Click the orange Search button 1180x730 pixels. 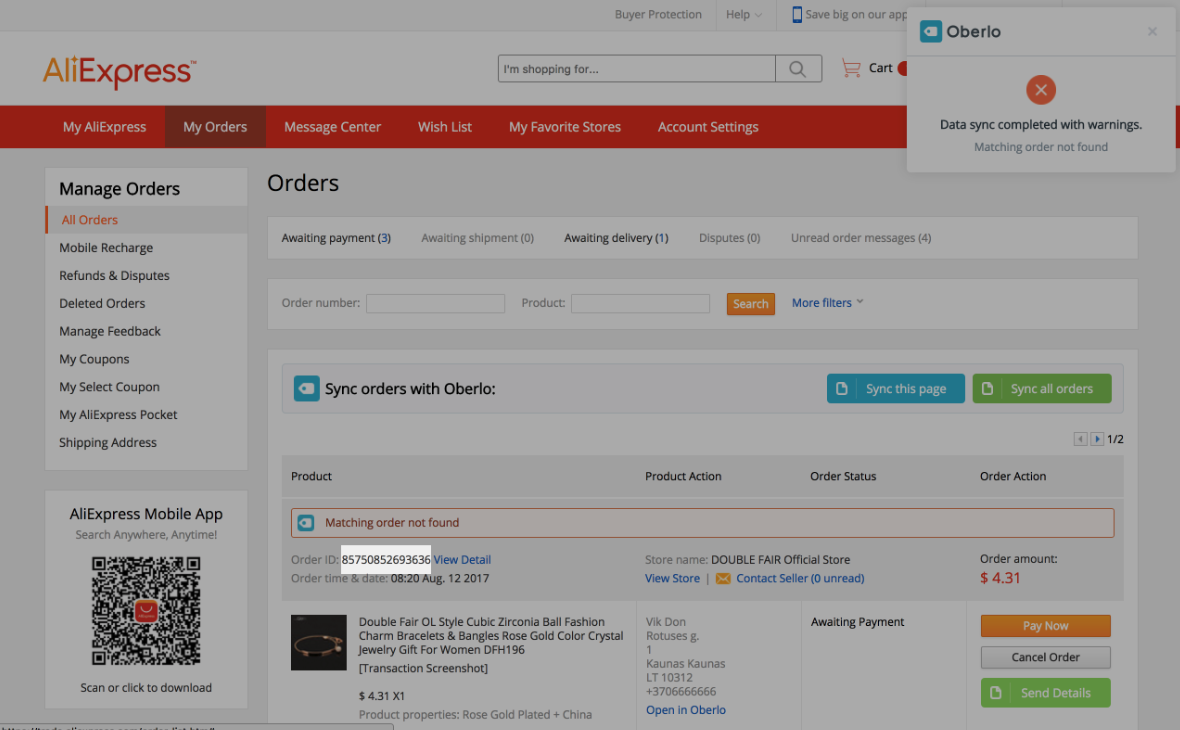pos(750,304)
